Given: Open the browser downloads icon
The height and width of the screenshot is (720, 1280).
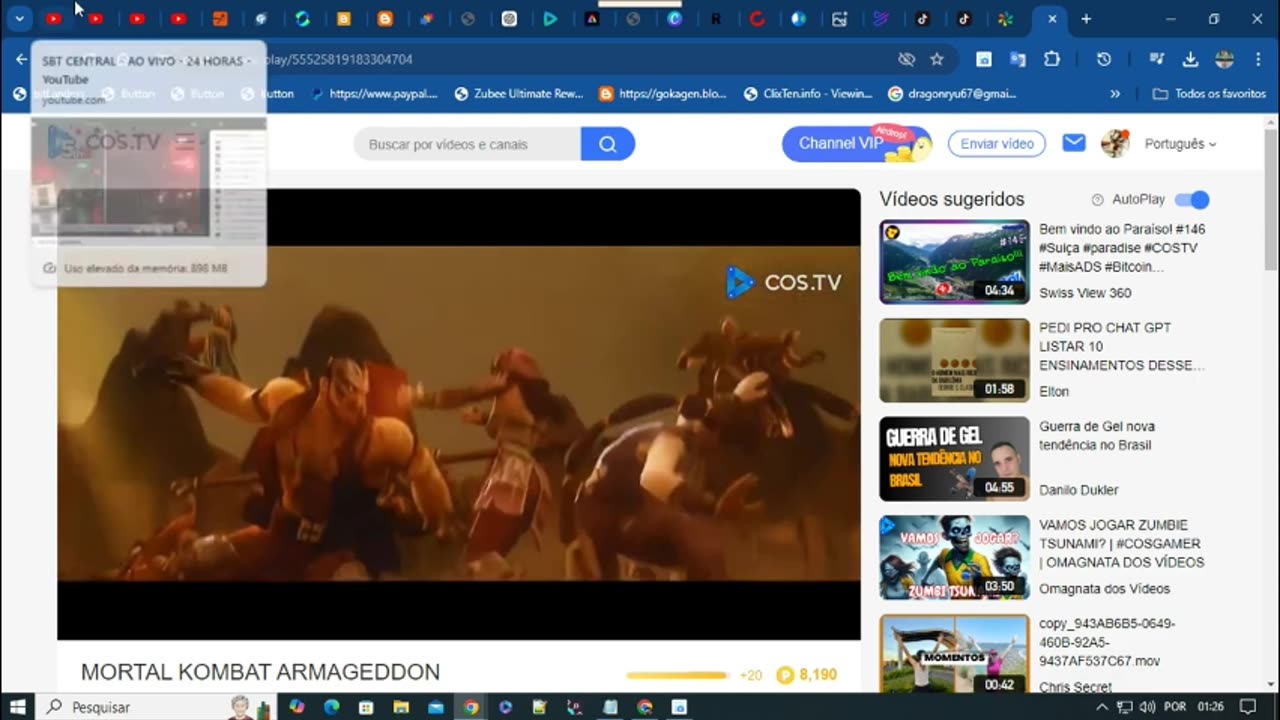Looking at the screenshot, I should (x=1190, y=59).
